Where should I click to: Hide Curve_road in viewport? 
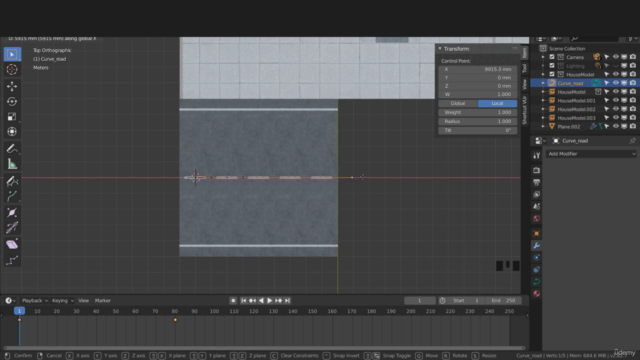click(616, 83)
